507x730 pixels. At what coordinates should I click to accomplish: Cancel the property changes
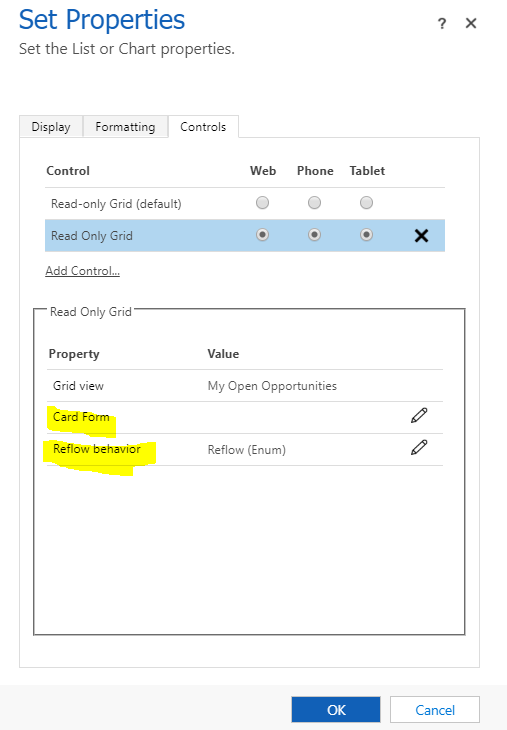pyautogui.click(x=435, y=710)
